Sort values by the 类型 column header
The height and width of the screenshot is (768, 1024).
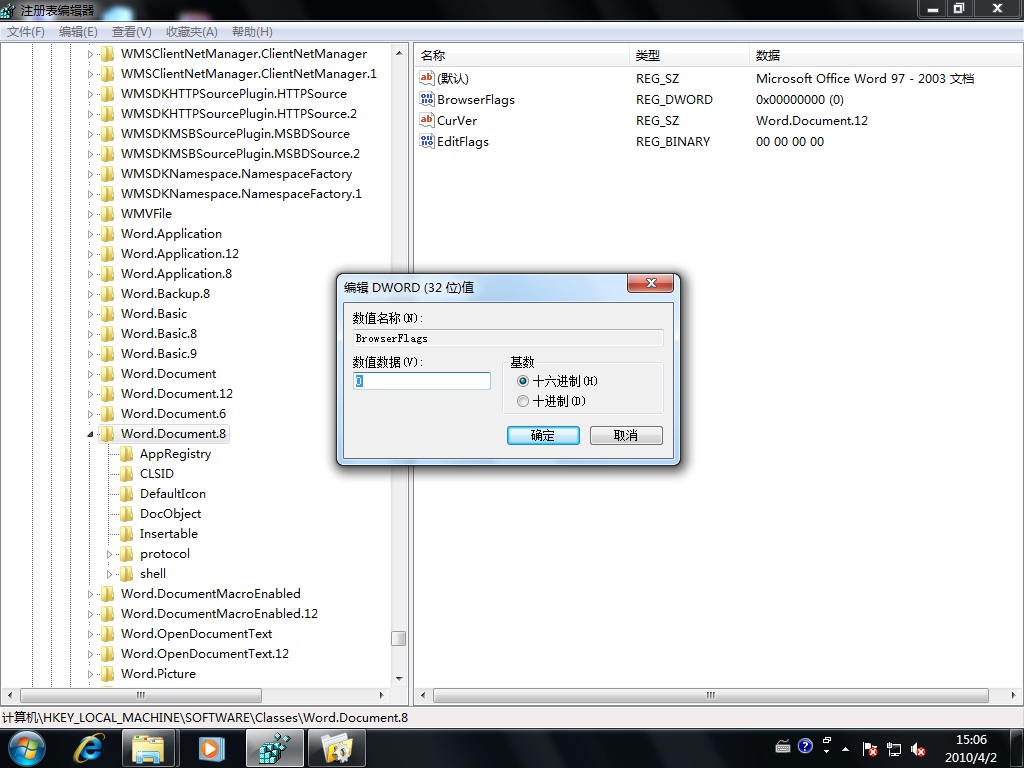tap(690, 56)
